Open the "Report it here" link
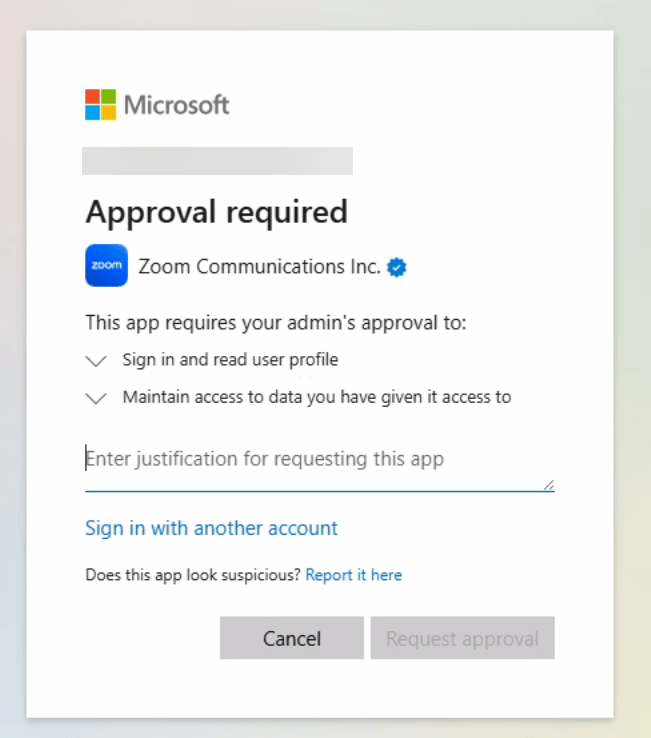The width and height of the screenshot is (651, 738). (x=353, y=575)
